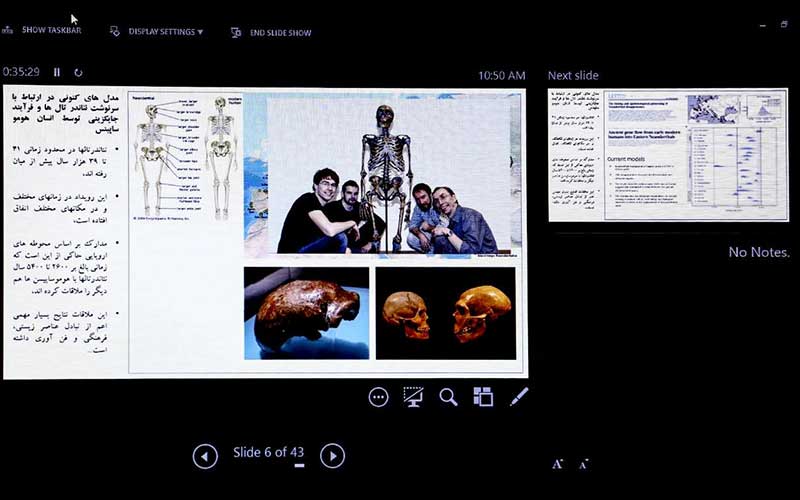Viewport: 800px width, 500px height.
Task: Click the 10:50 AM clock
Action: [x=502, y=76]
